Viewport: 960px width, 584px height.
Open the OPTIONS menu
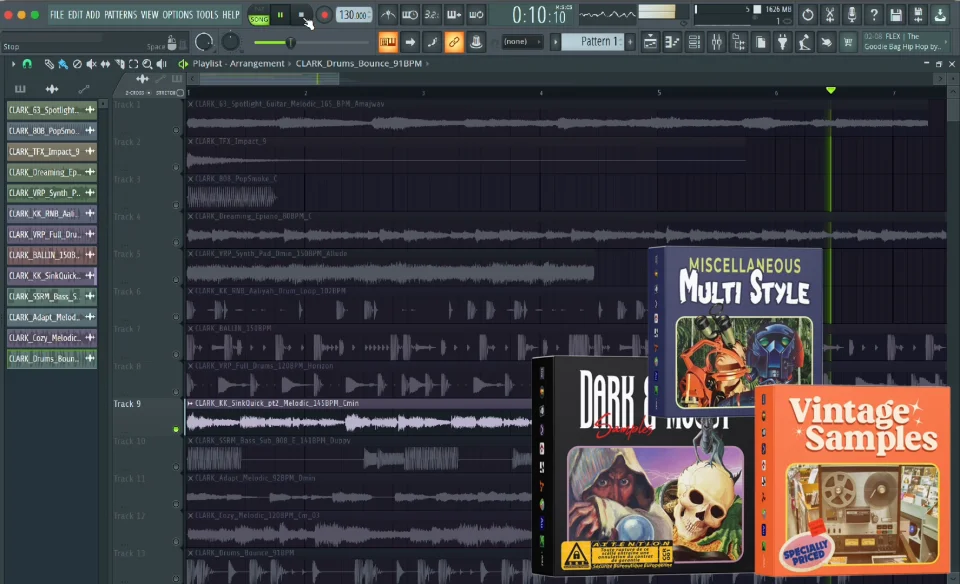coord(178,15)
